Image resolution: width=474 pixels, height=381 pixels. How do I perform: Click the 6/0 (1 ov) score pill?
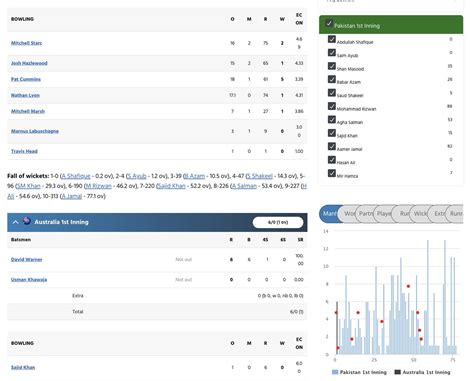coord(278,222)
